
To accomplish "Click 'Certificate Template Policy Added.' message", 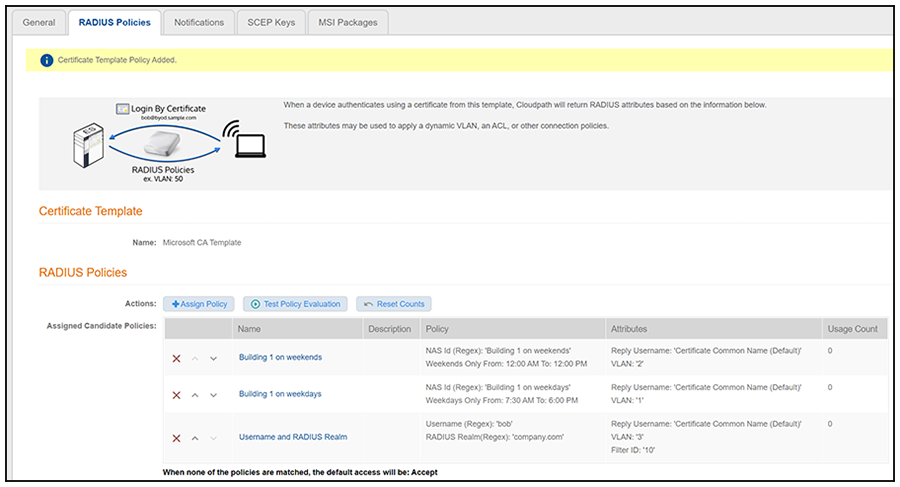I will pyautogui.click(x=117, y=60).
